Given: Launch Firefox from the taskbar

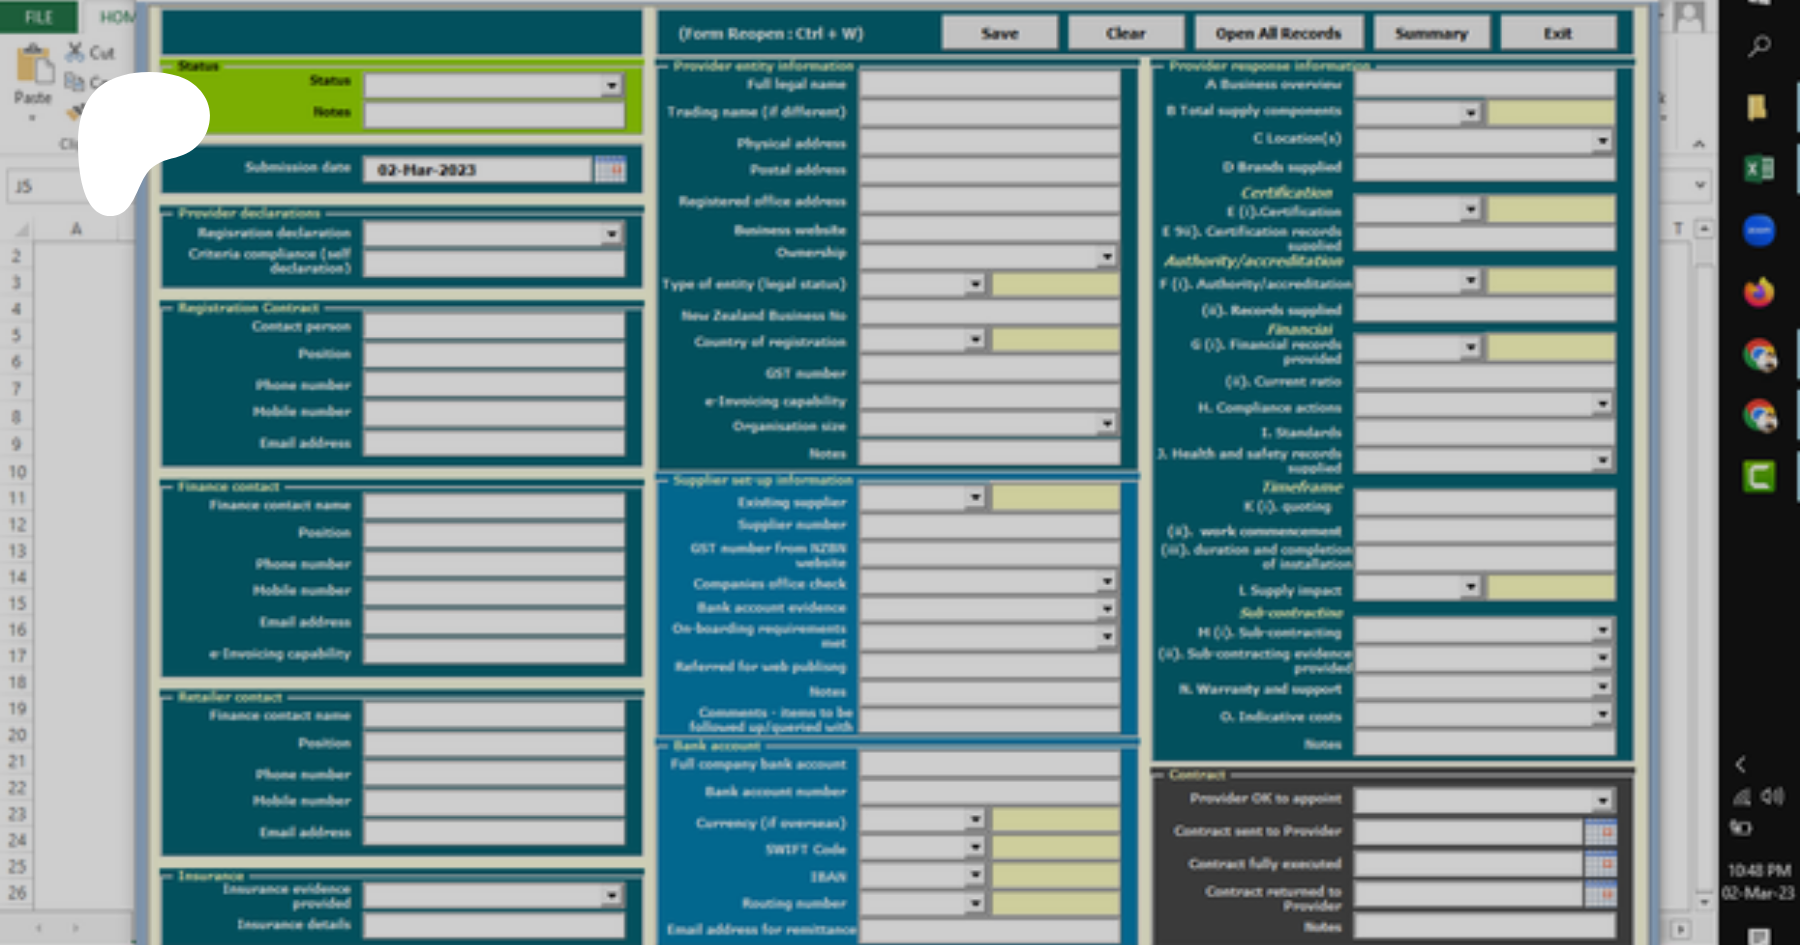Looking at the screenshot, I should coord(1759,292).
